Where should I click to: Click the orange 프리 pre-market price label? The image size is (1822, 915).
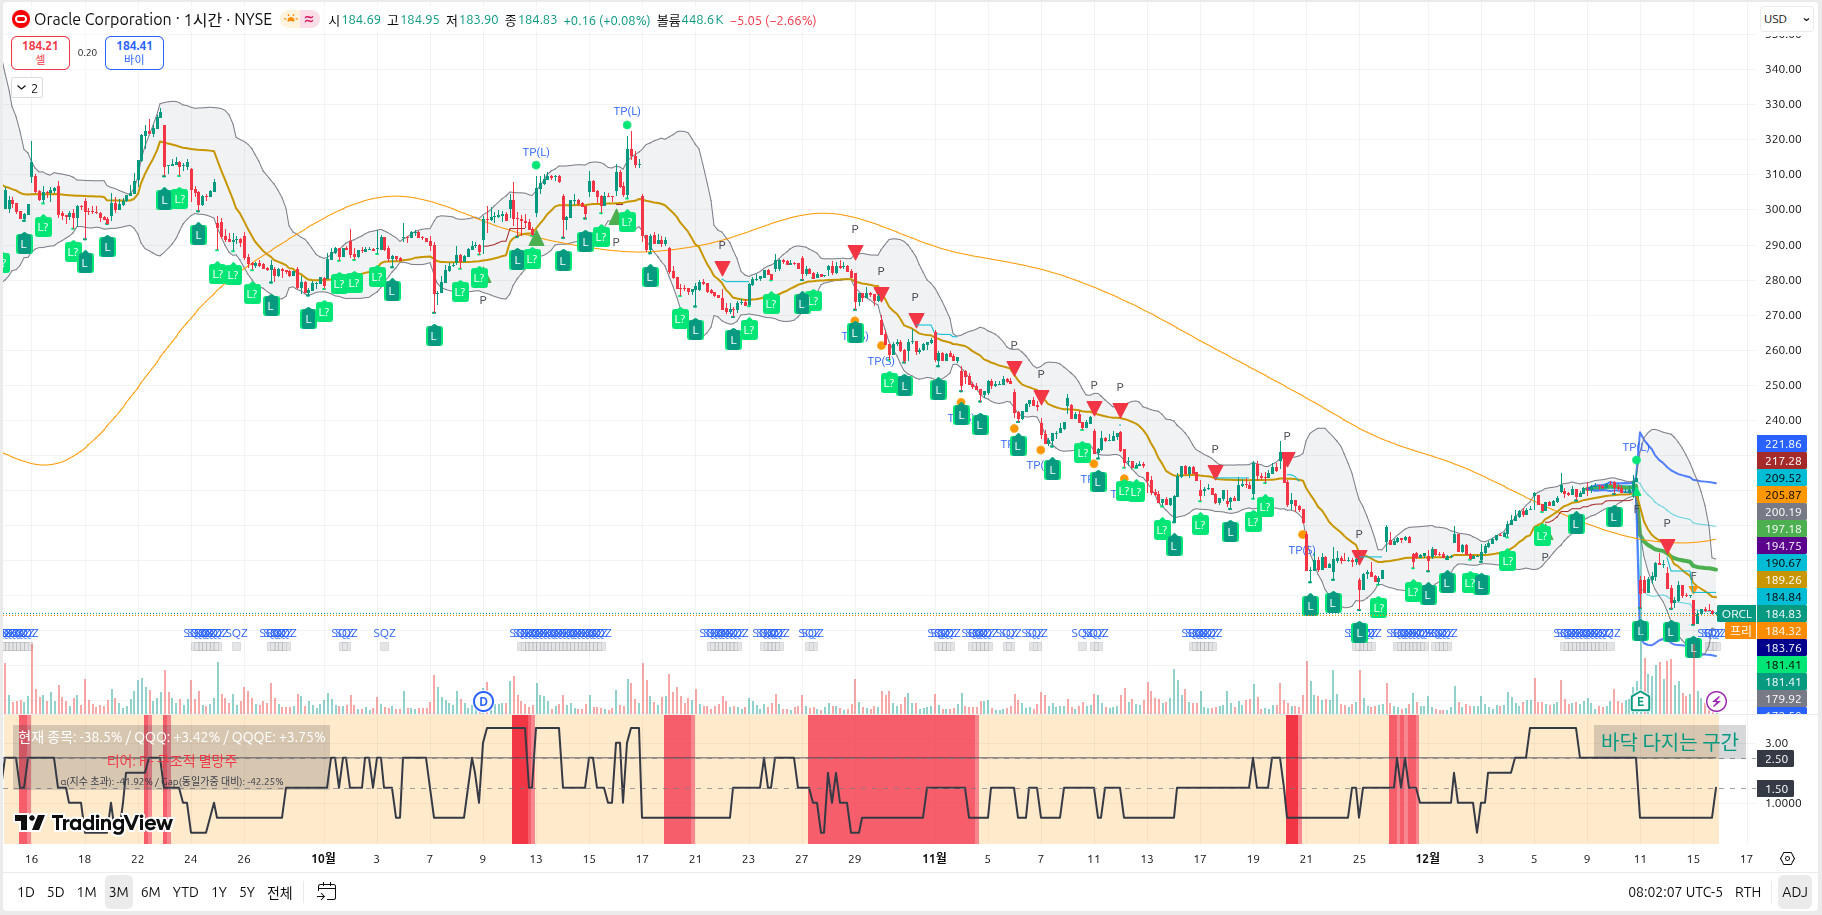click(1740, 631)
